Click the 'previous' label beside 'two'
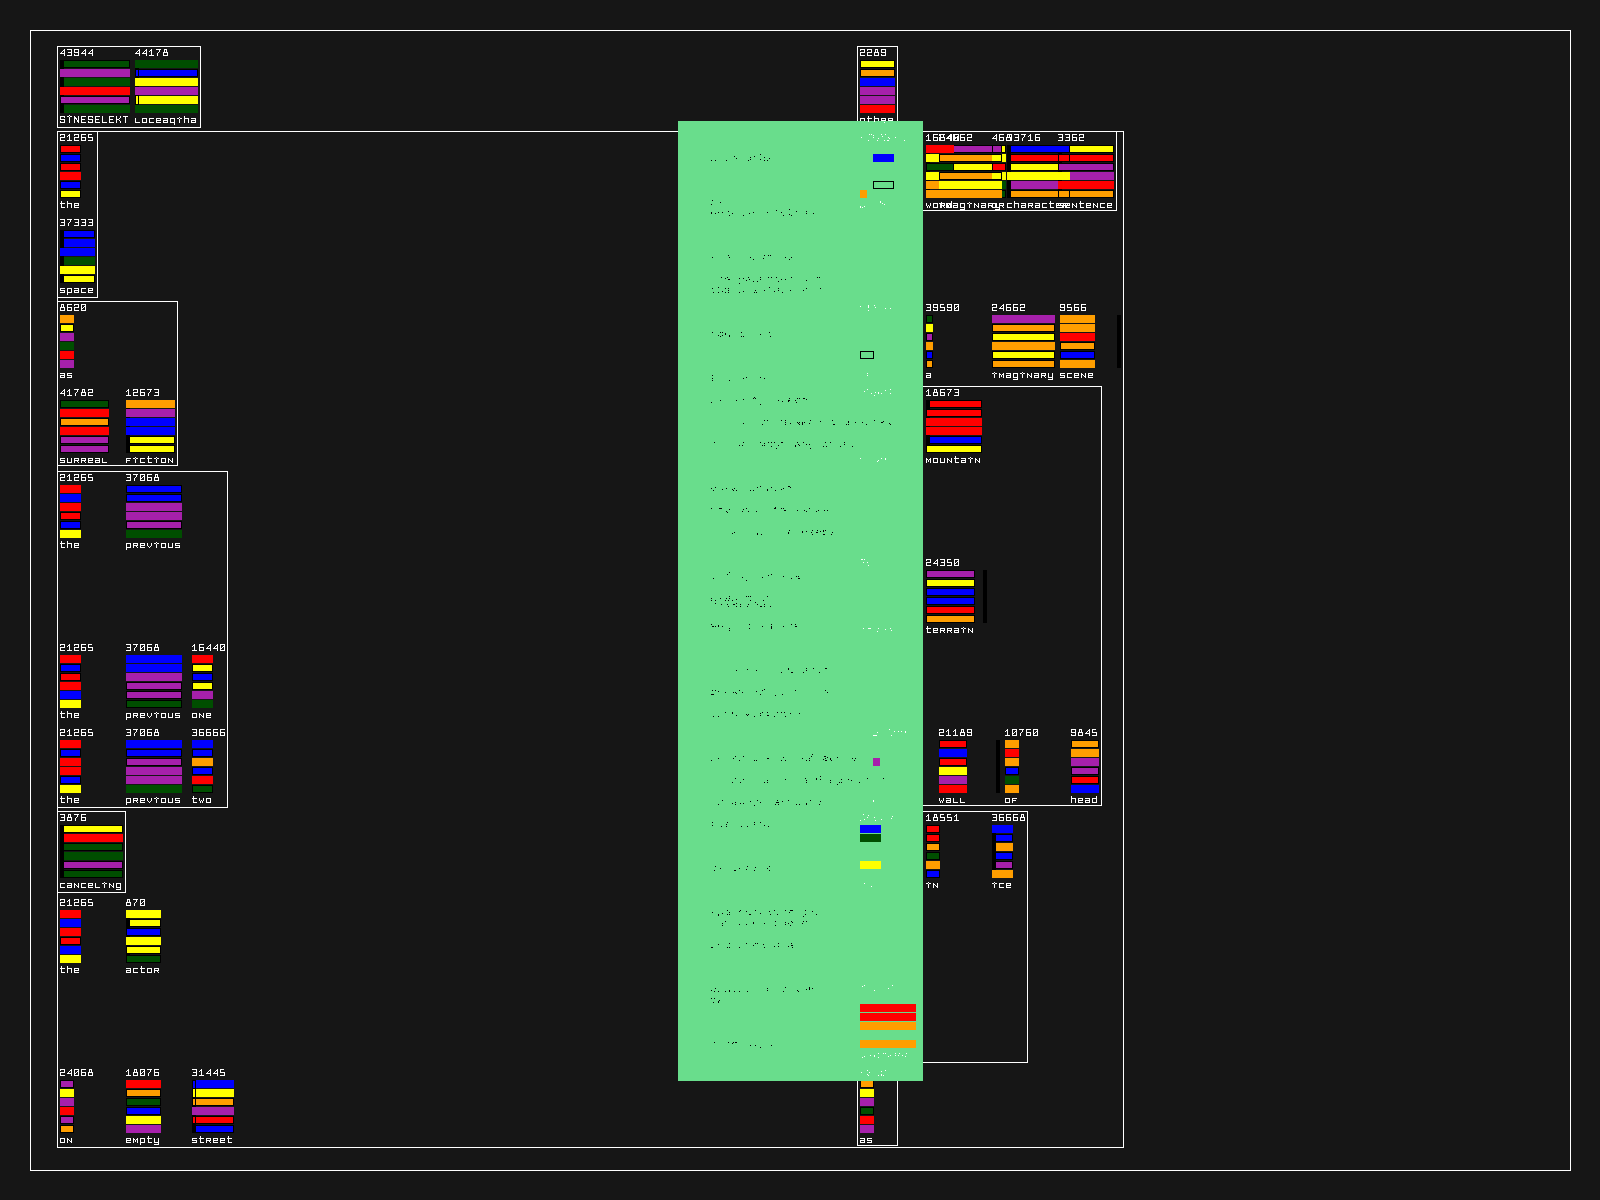Viewport: 1600px width, 1200px height. [153, 800]
